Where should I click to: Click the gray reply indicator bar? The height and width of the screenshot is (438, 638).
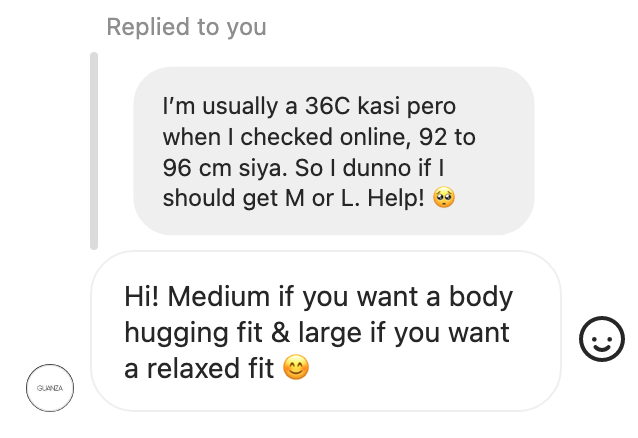(x=94, y=151)
